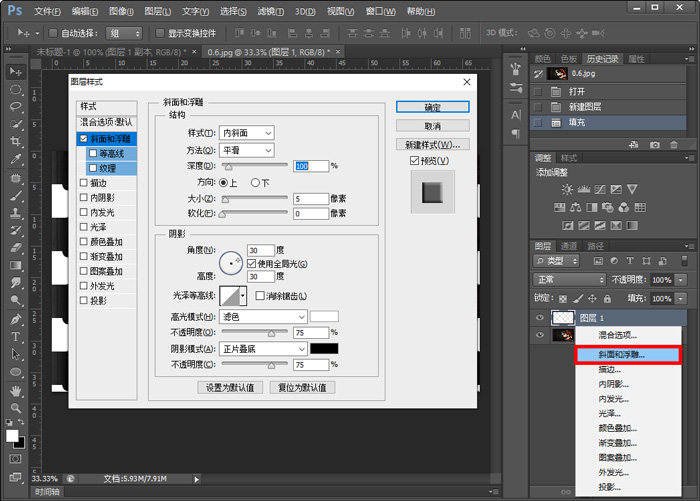Open layer 填充 fill dropdown arrow
700x501 pixels.
tap(681, 298)
